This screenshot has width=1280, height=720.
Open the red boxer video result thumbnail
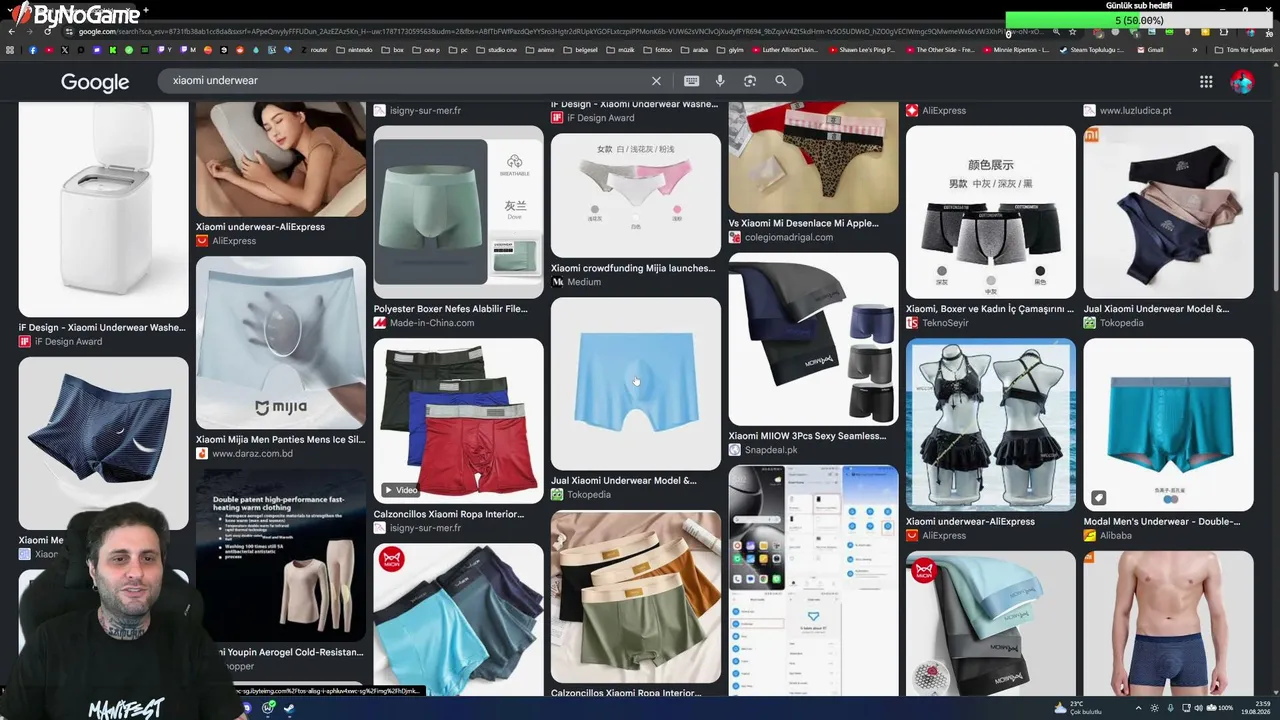tap(458, 420)
